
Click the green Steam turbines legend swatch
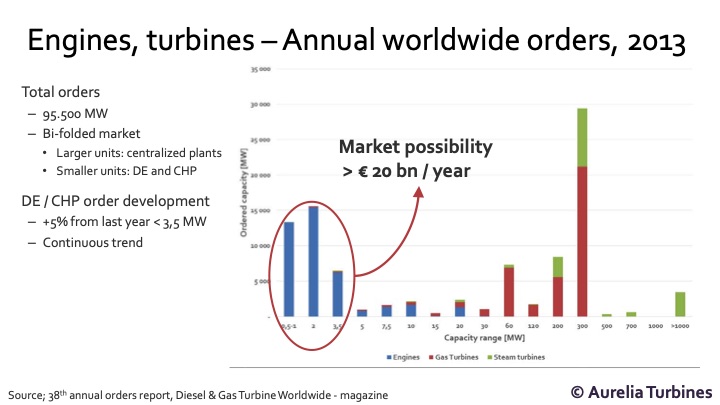click(489, 357)
